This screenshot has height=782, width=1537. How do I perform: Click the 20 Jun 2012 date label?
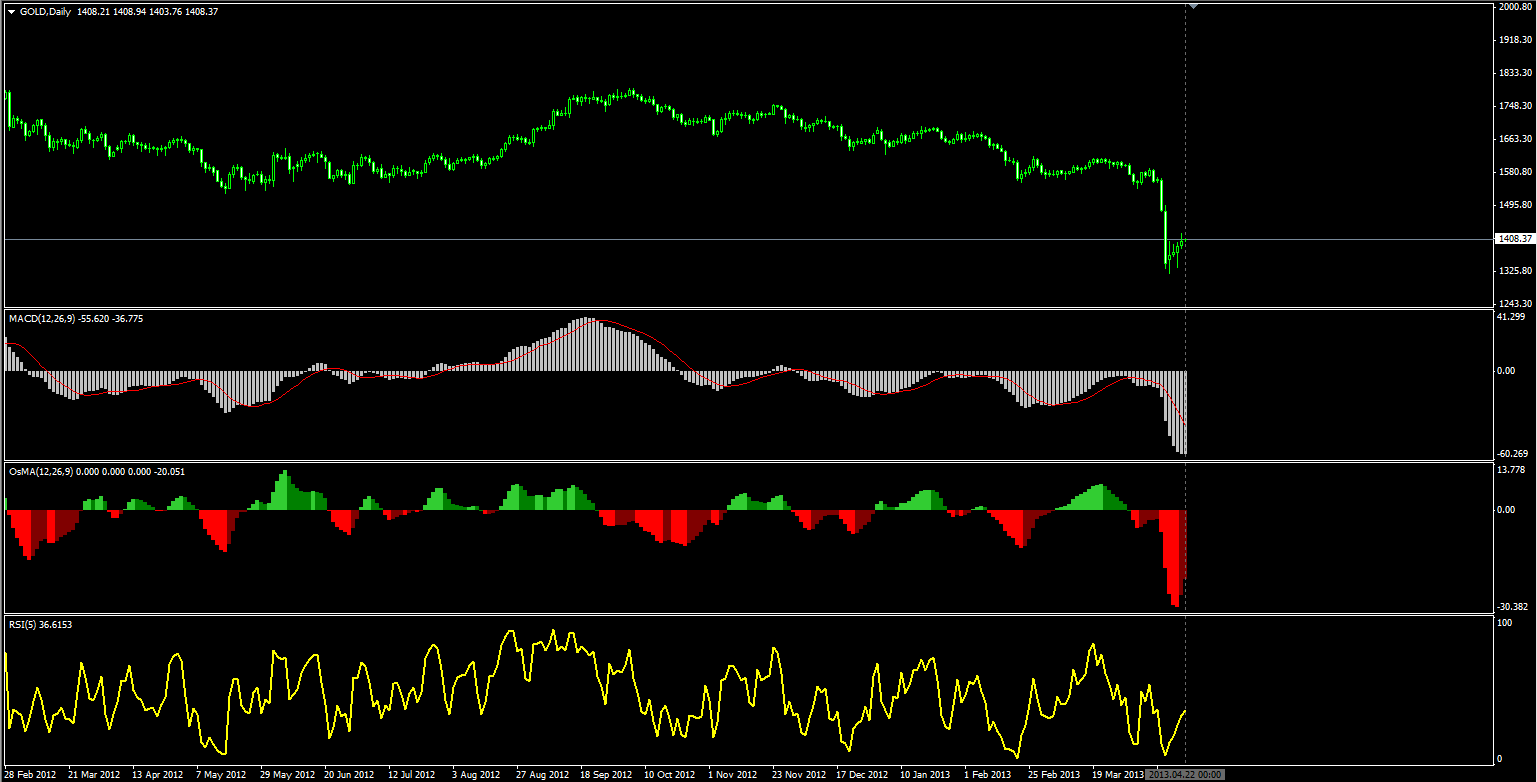point(349,774)
